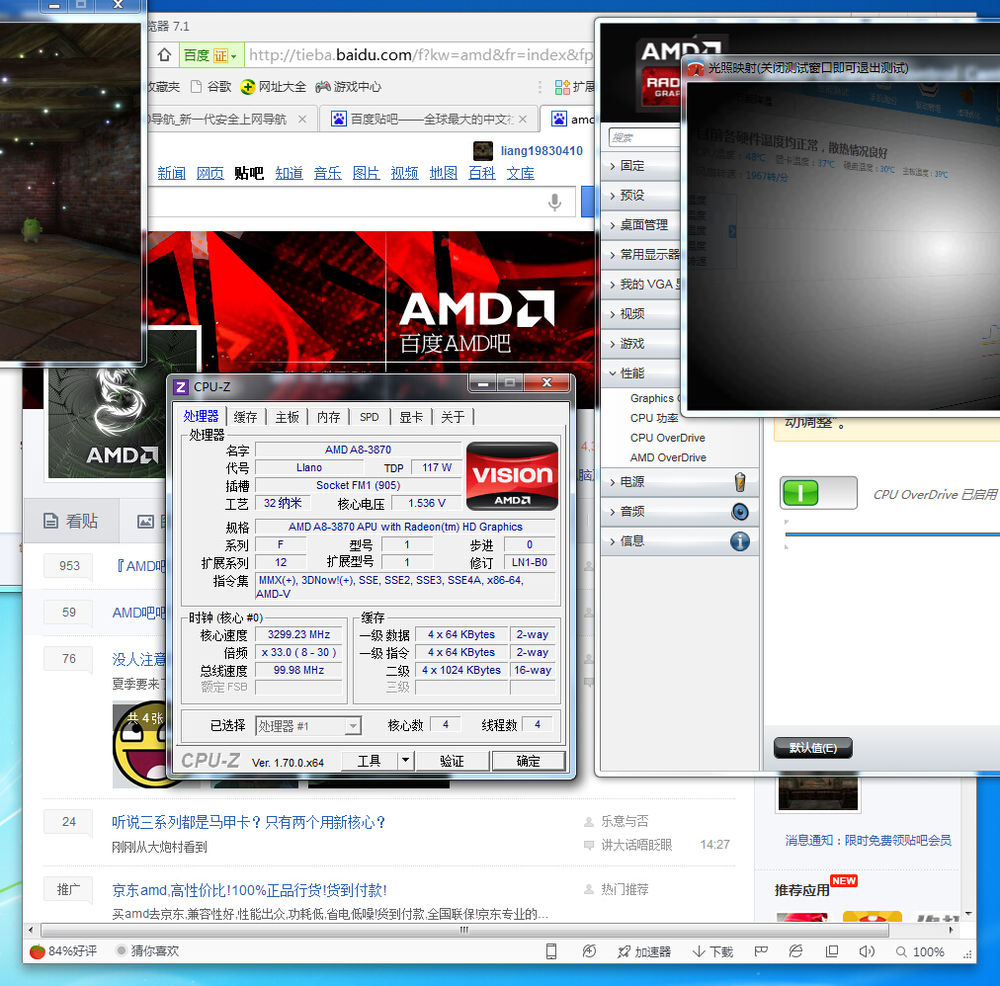Close the 百度贴吧 browser tab
This screenshot has width=1000, height=986.
522,119
